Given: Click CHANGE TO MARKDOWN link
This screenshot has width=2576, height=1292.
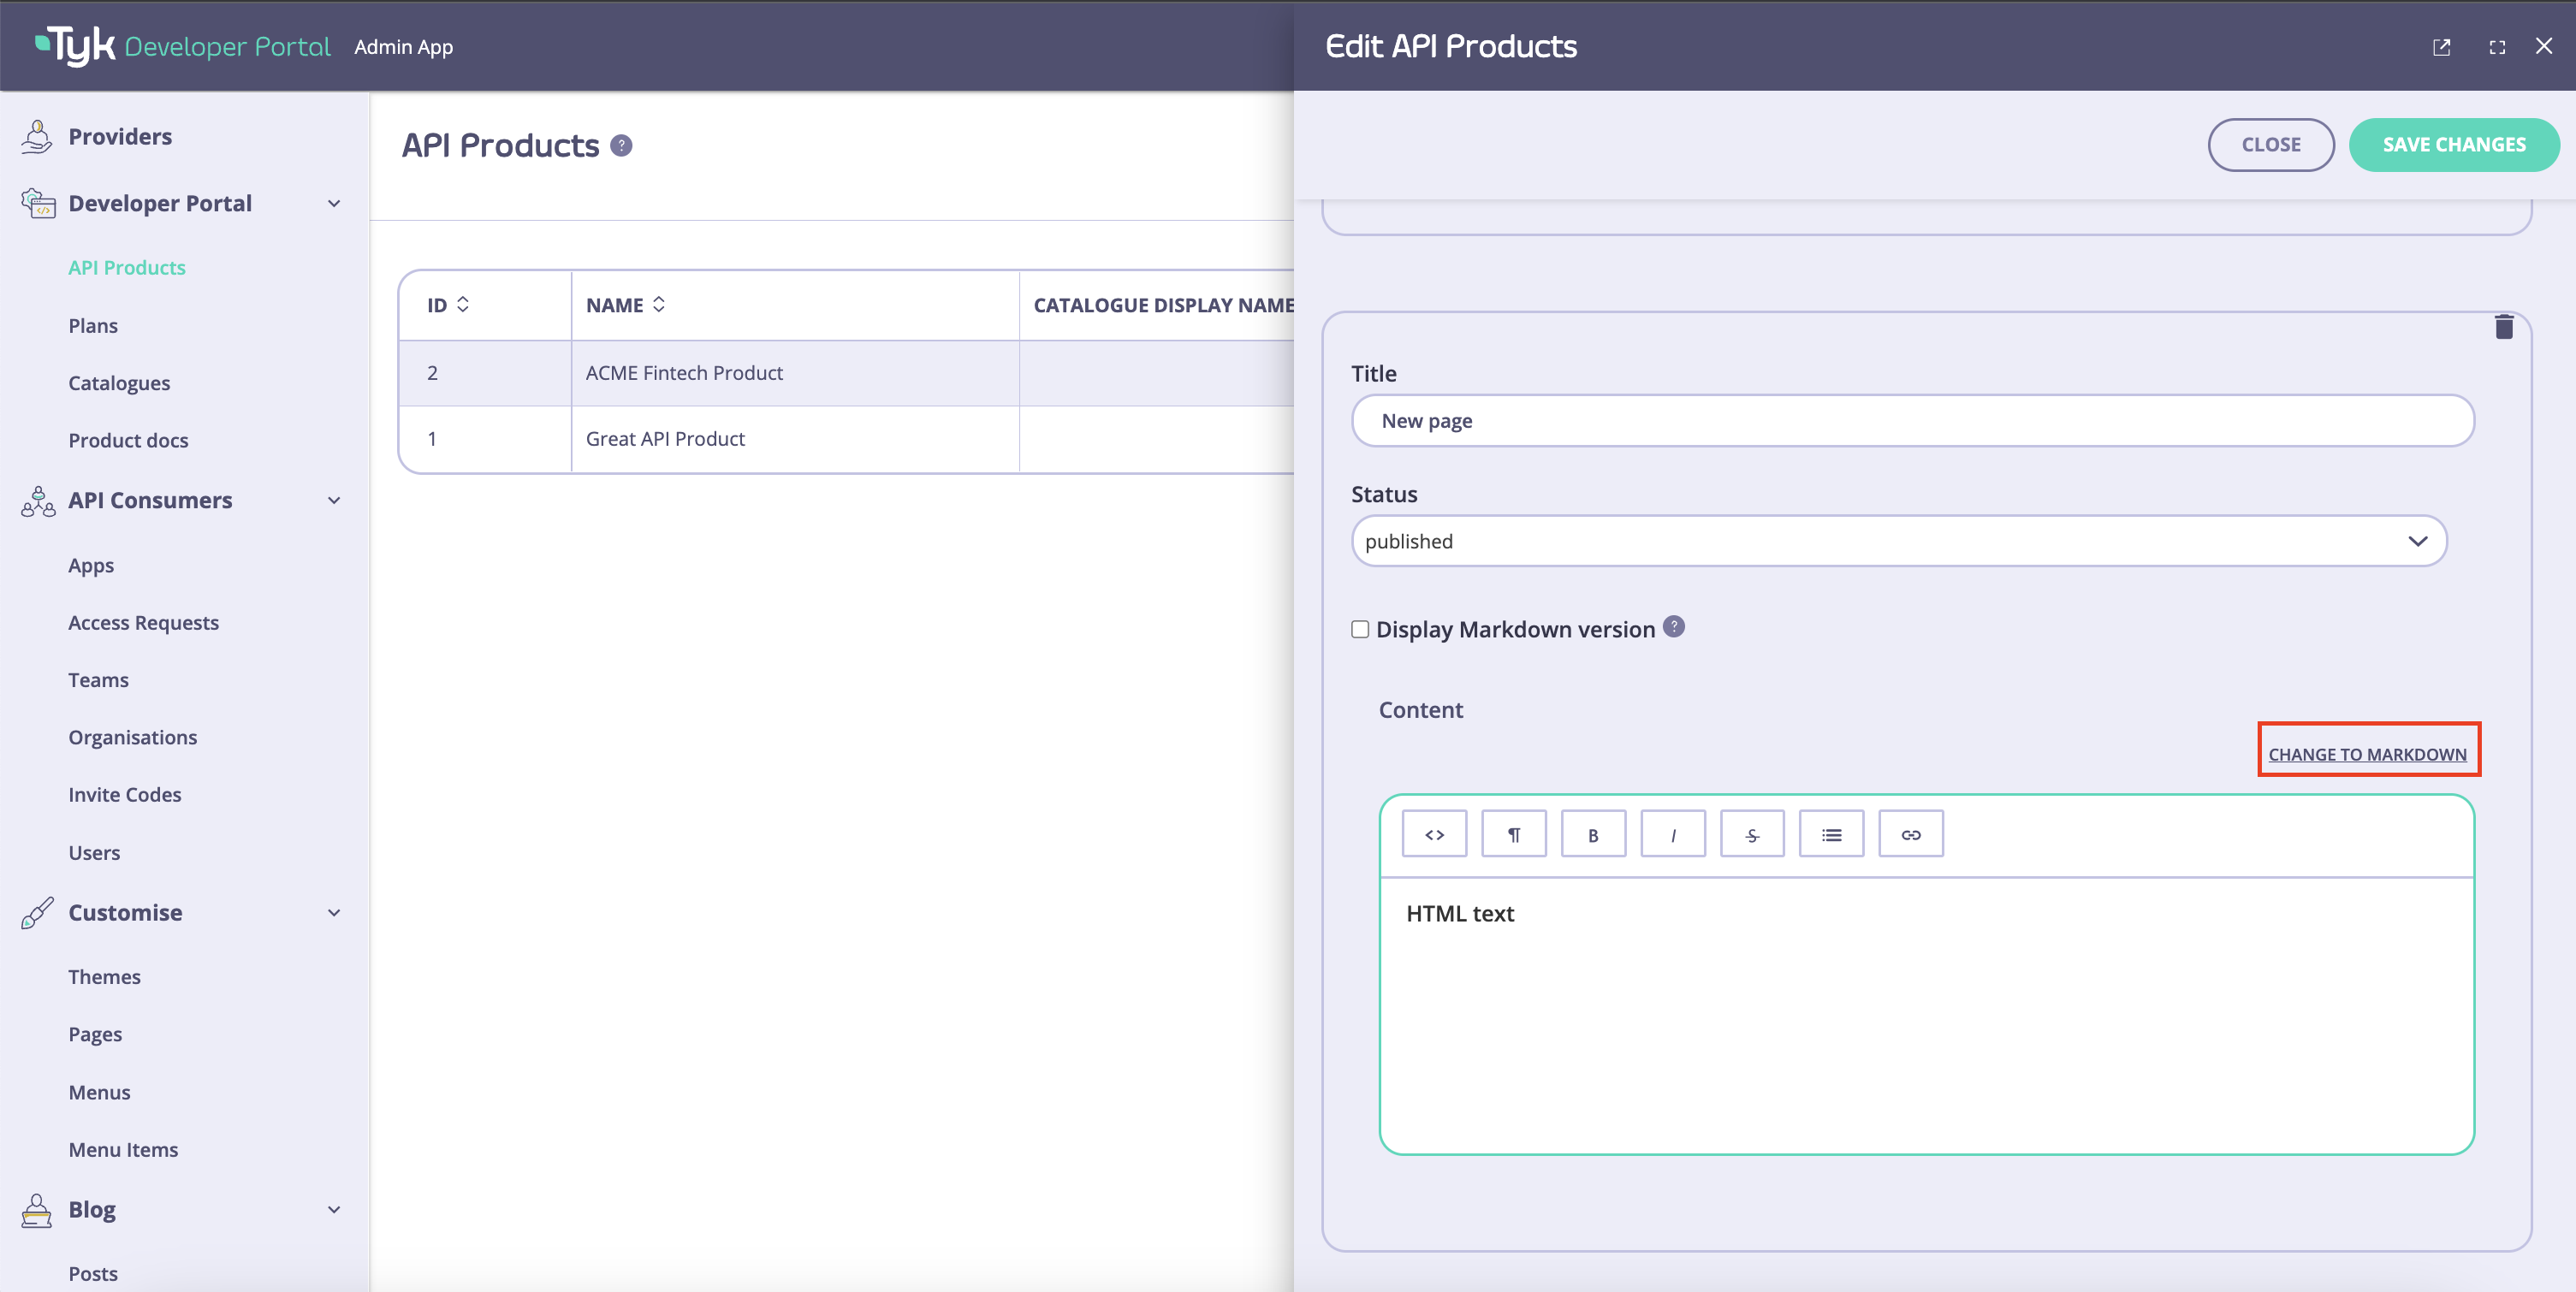Looking at the screenshot, I should 2368,753.
